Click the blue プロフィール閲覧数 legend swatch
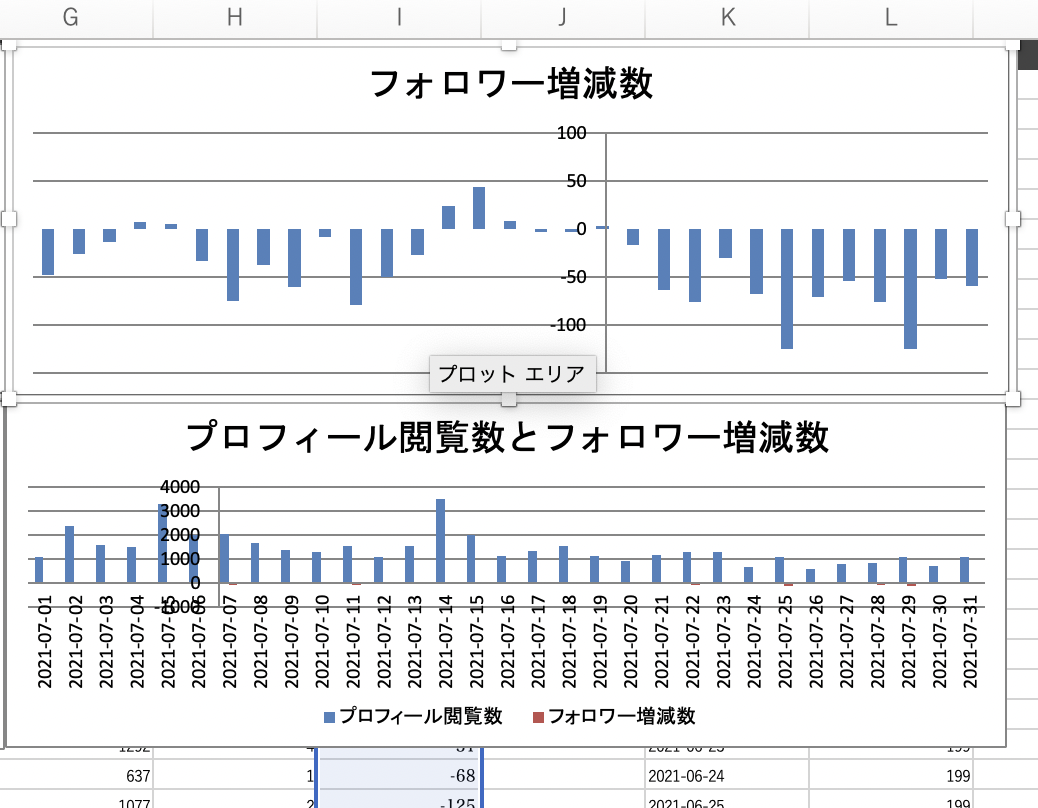Image resolution: width=1038 pixels, height=808 pixels. pyautogui.click(x=330, y=717)
